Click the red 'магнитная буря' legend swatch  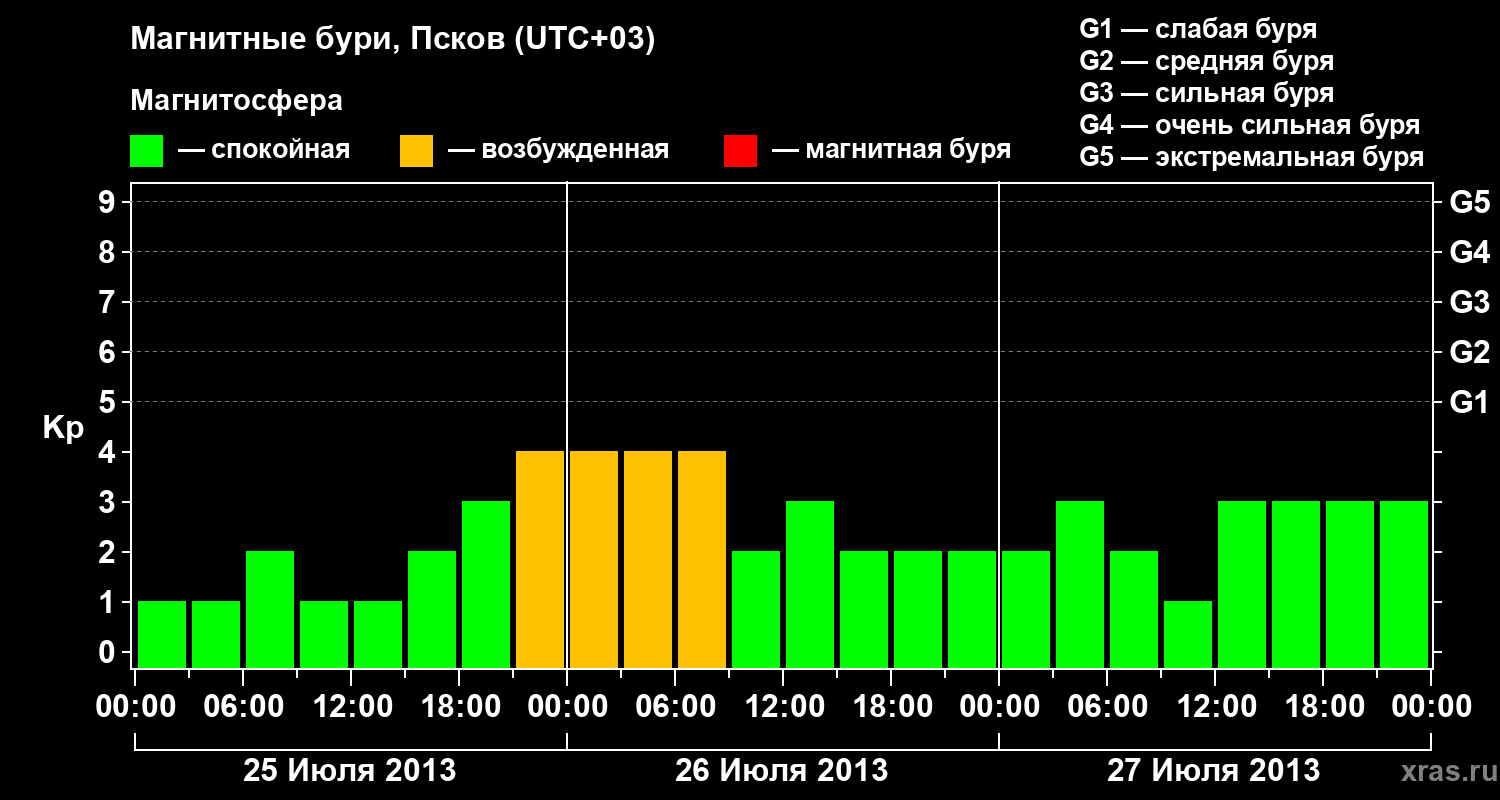coord(740,151)
